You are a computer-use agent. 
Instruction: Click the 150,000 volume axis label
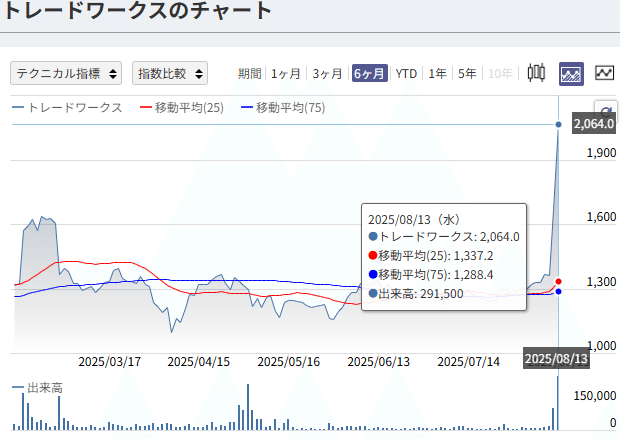[x=595, y=396]
